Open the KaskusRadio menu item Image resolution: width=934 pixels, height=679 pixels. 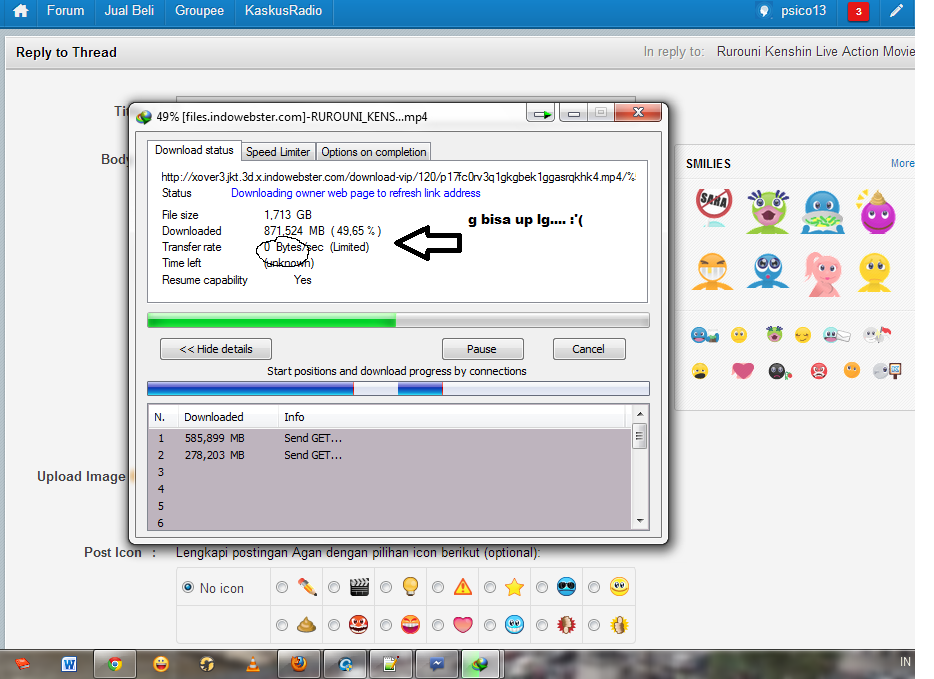pyautogui.click(x=284, y=11)
